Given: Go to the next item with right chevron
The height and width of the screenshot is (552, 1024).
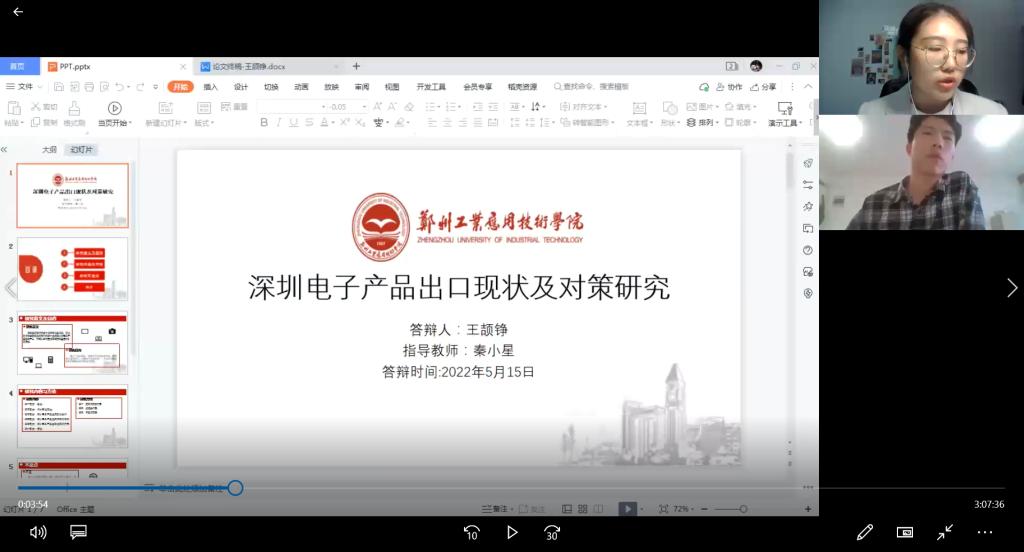Looking at the screenshot, I should 1011,288.
